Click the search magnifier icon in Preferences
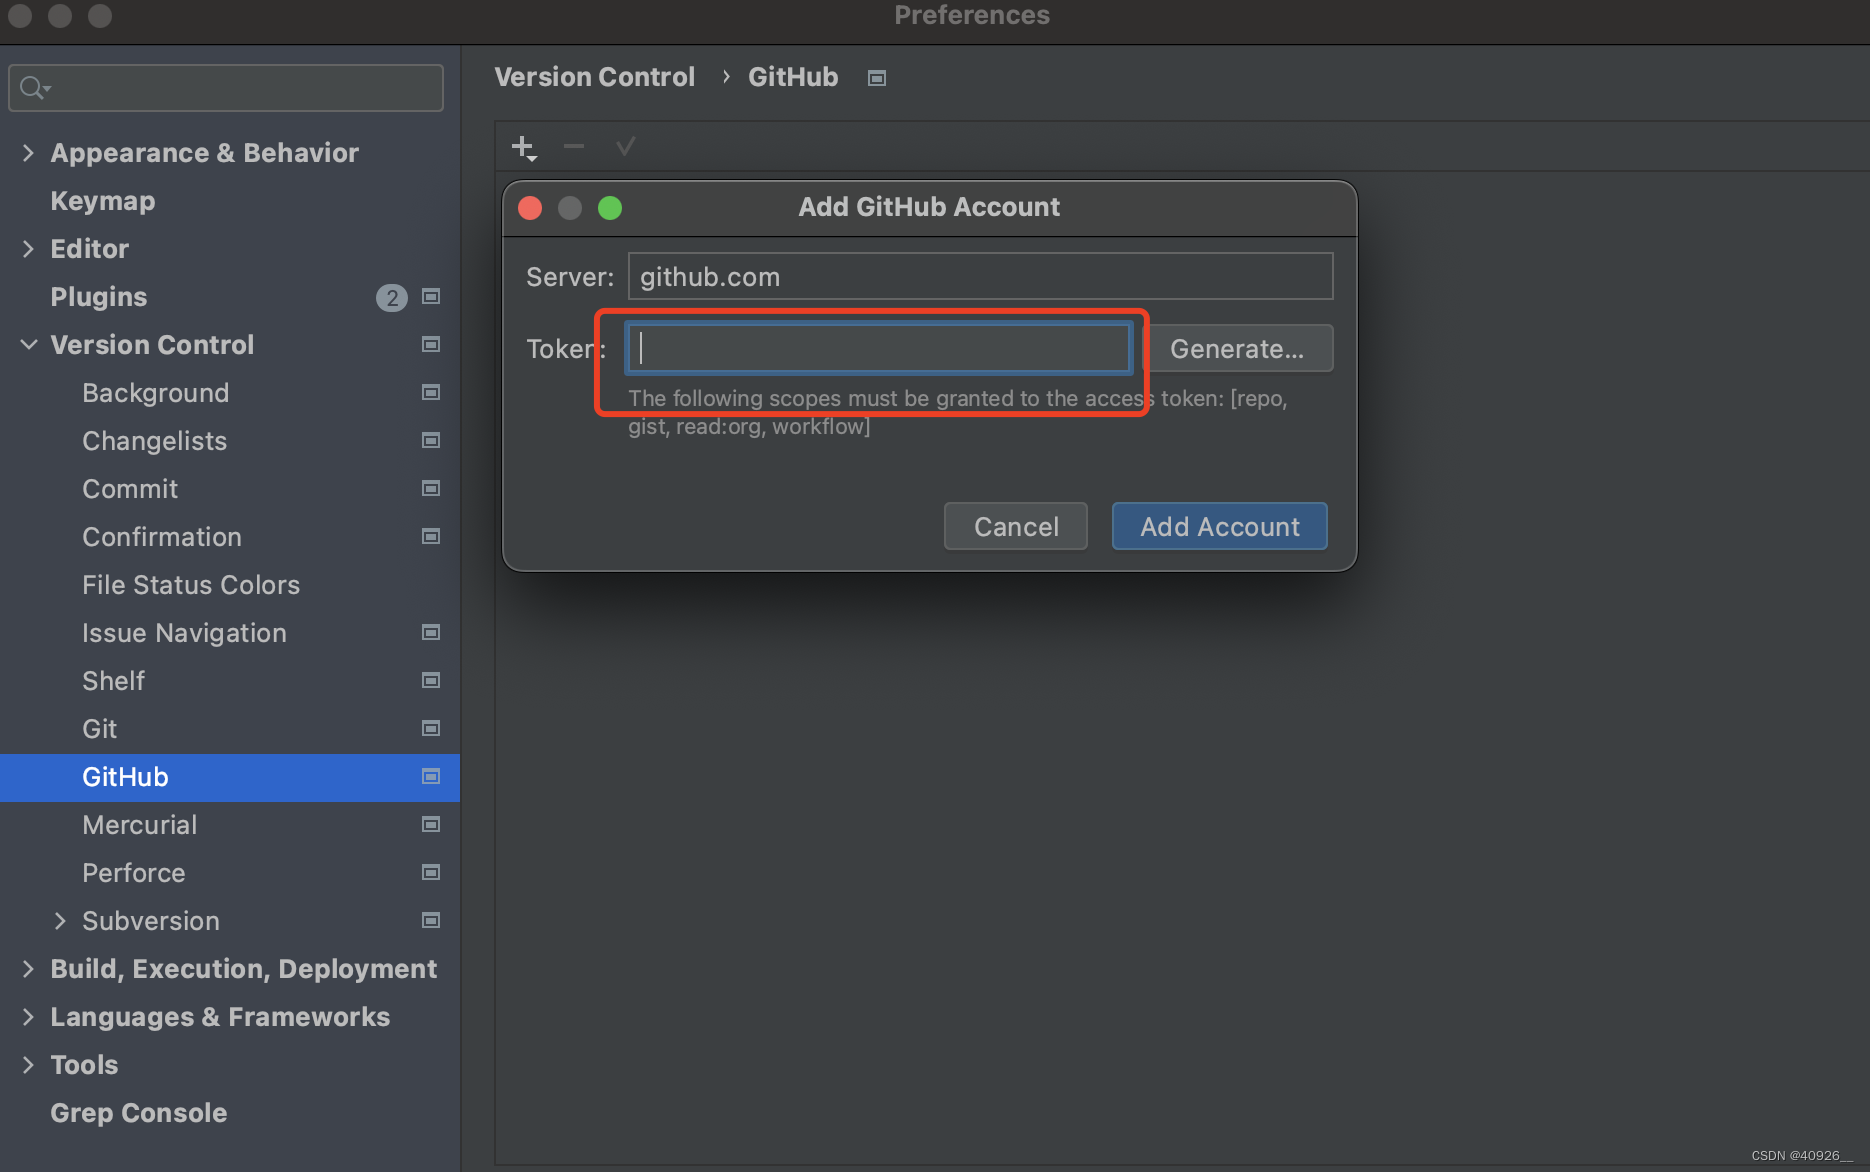Viewport: 1870px width, 1172px height. pos(33,88)
